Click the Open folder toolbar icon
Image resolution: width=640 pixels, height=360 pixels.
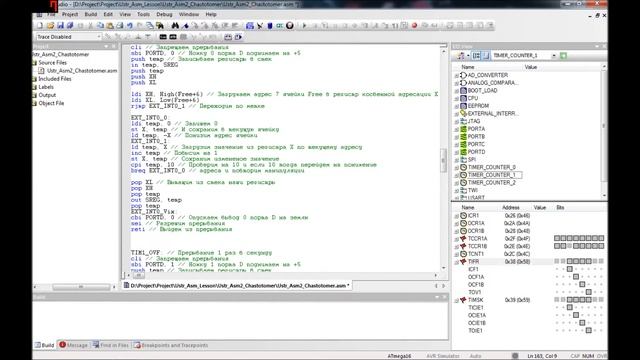coord(50,26)
